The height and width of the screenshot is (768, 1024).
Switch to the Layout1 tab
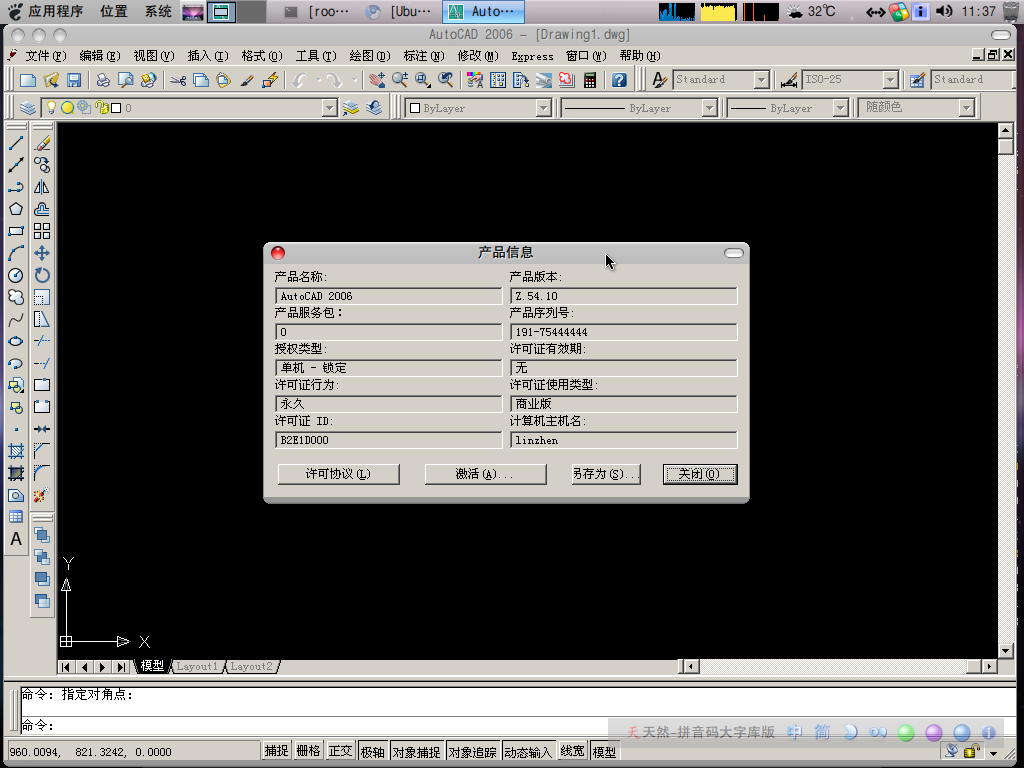[x=197, y=666]
